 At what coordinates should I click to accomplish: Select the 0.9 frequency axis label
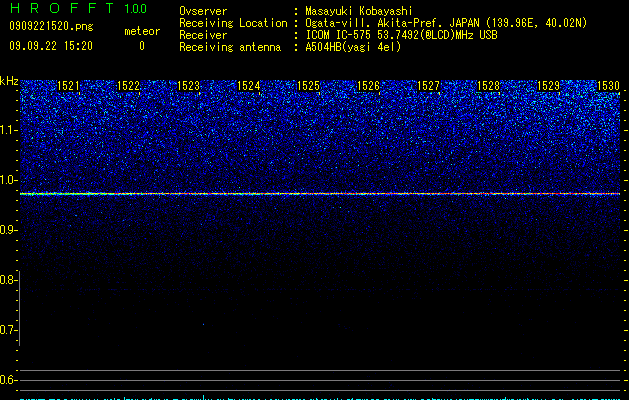point(9,230)
